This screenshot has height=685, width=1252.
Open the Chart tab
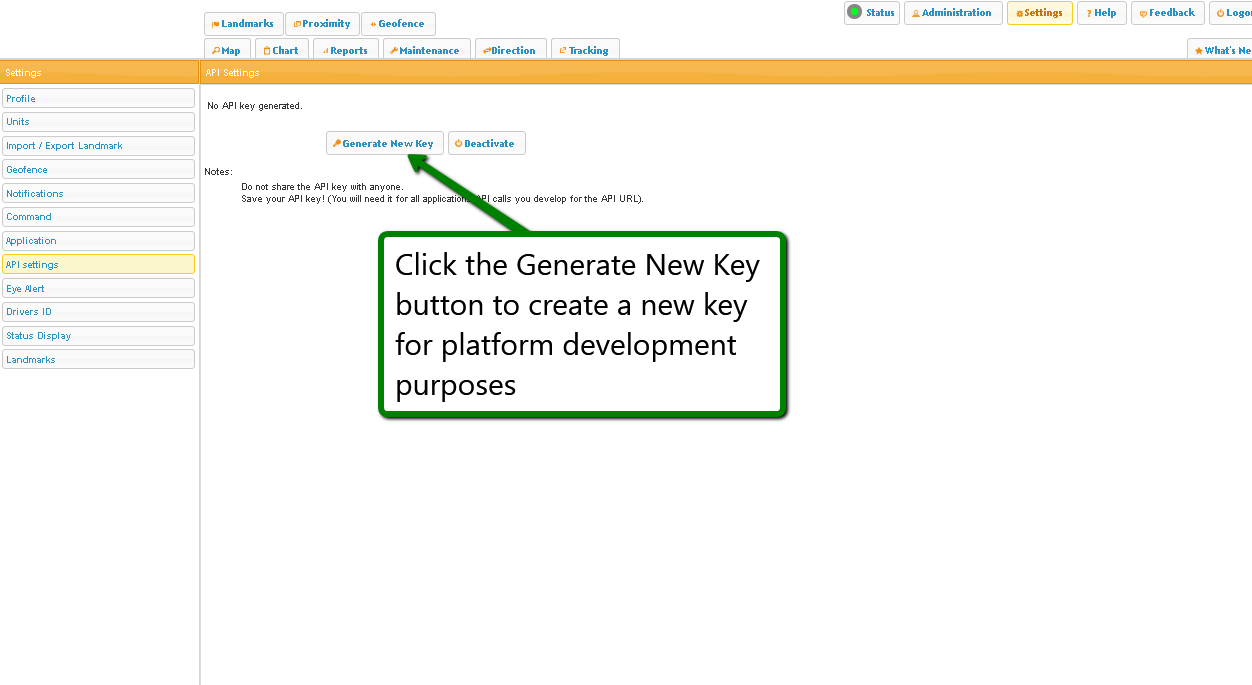(281, 50)
